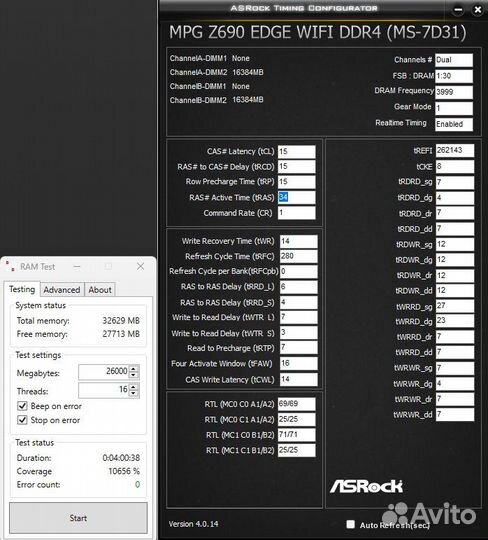Click the tCKE value field
The image size is (488, 540).
point(455,167)
